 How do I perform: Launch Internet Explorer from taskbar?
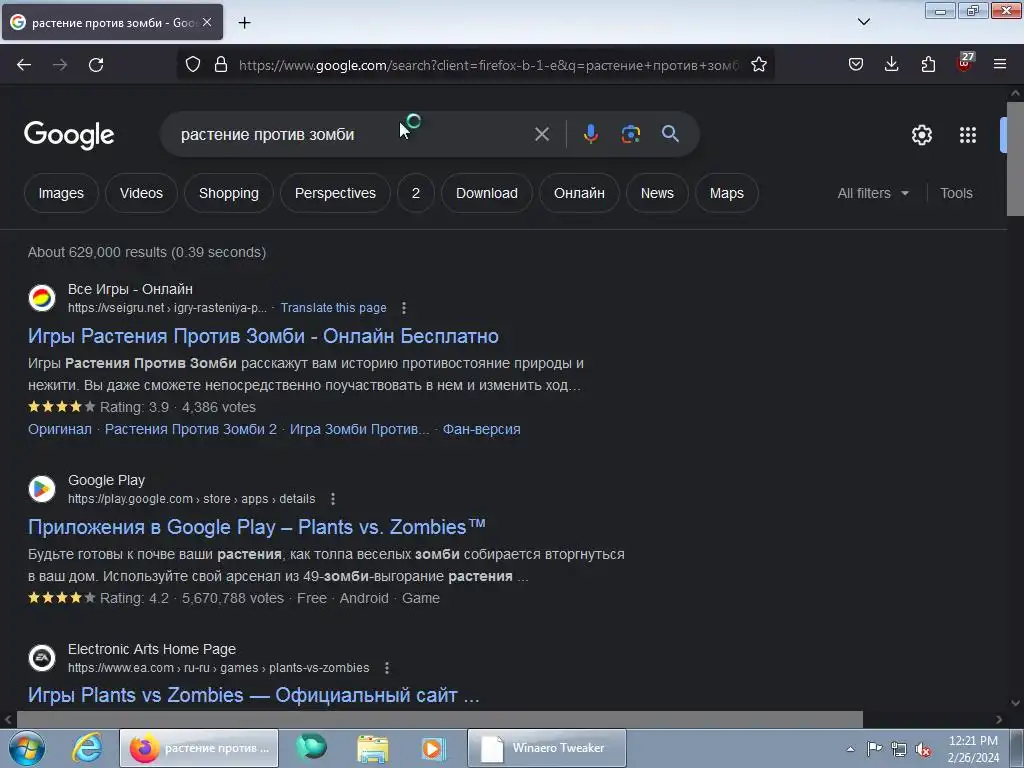87,748
